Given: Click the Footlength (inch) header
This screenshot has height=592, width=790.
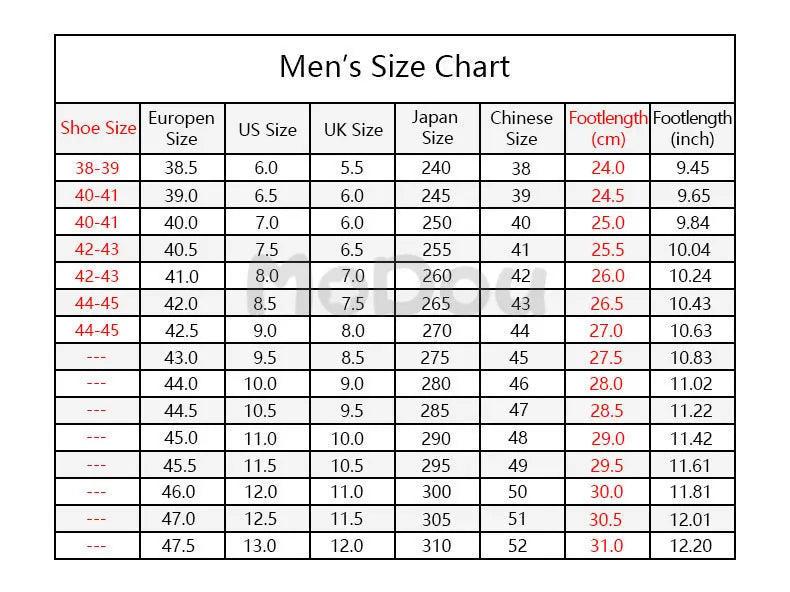Looking at the screenshot, I should pos(692,128).
